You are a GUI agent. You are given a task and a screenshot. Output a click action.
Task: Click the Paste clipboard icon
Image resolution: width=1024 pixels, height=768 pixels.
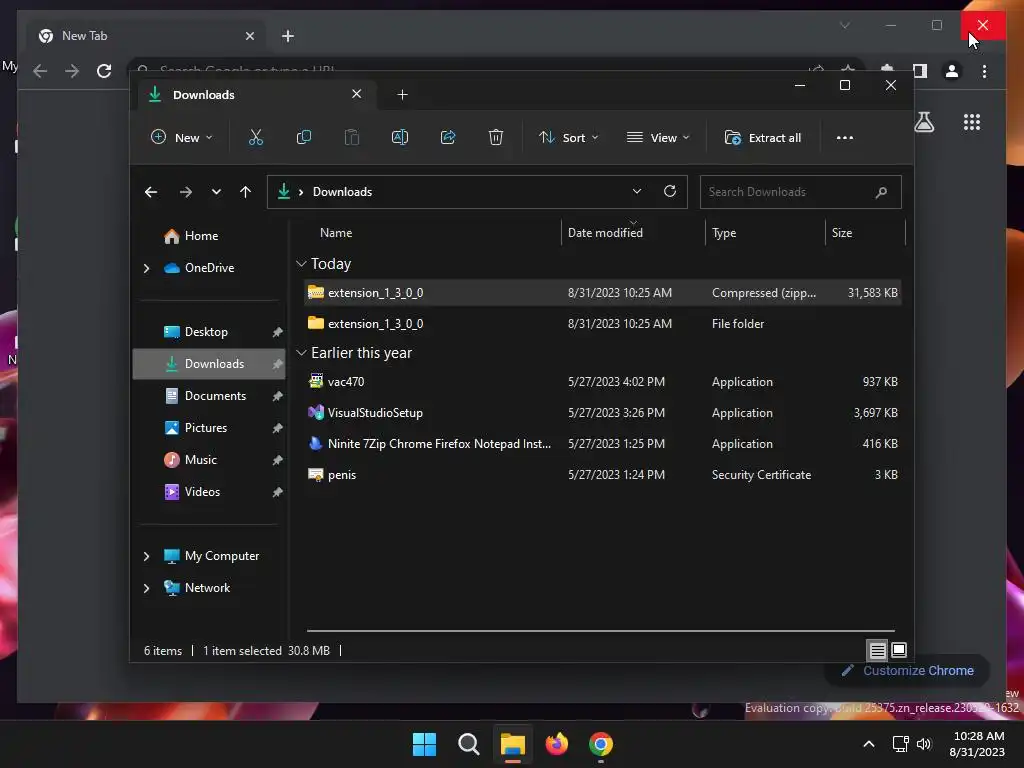tap(351, 137)
